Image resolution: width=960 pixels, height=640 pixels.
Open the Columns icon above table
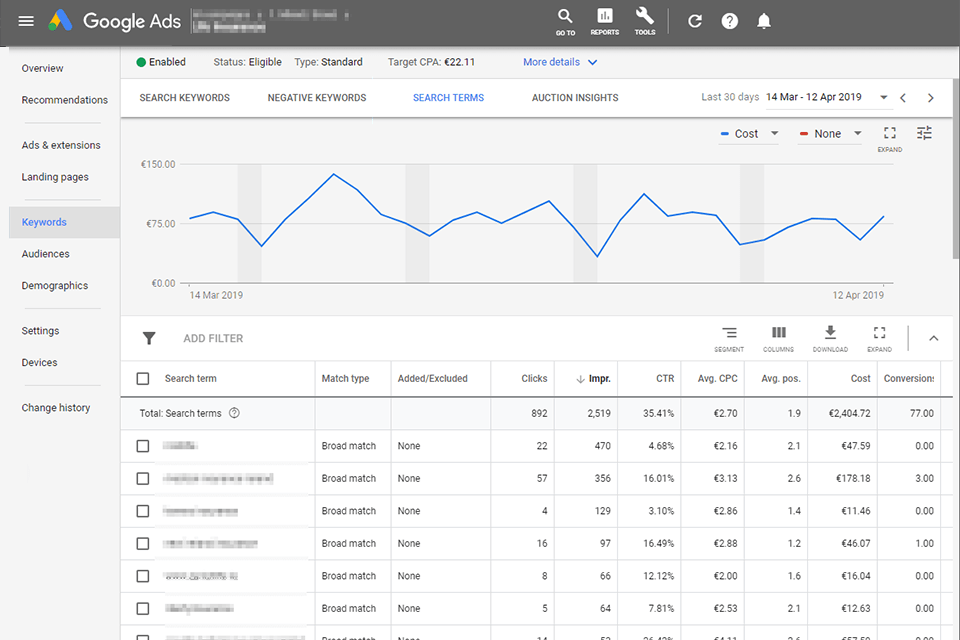[x=778, y=337]
